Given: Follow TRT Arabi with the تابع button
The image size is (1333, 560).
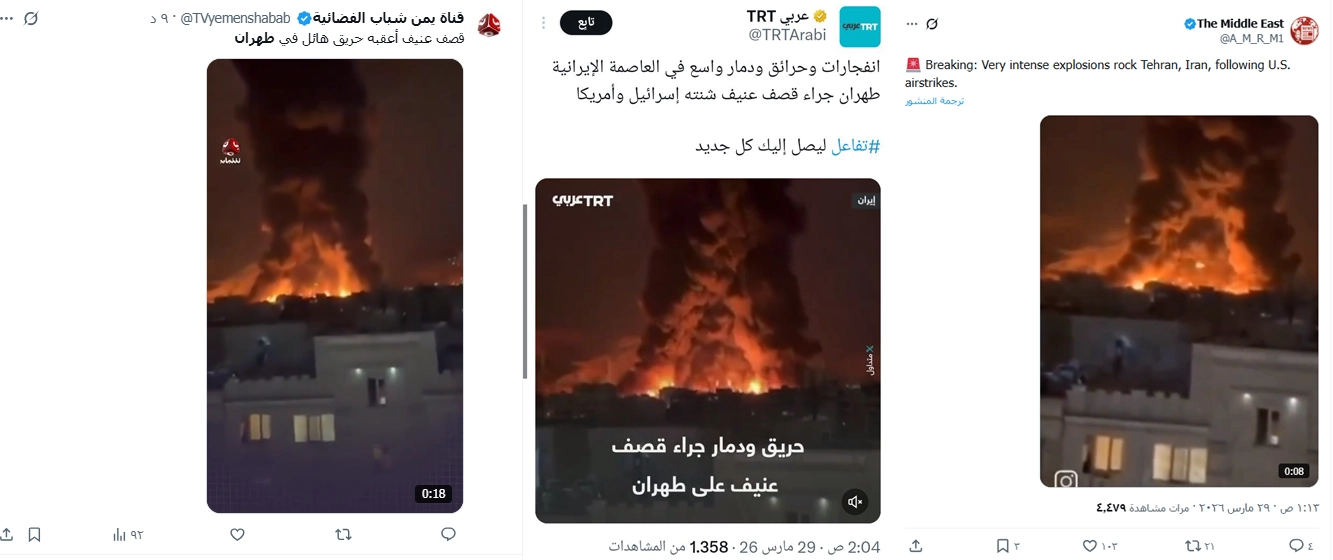Looking at the screenshot, I should (x=586, y=22).
